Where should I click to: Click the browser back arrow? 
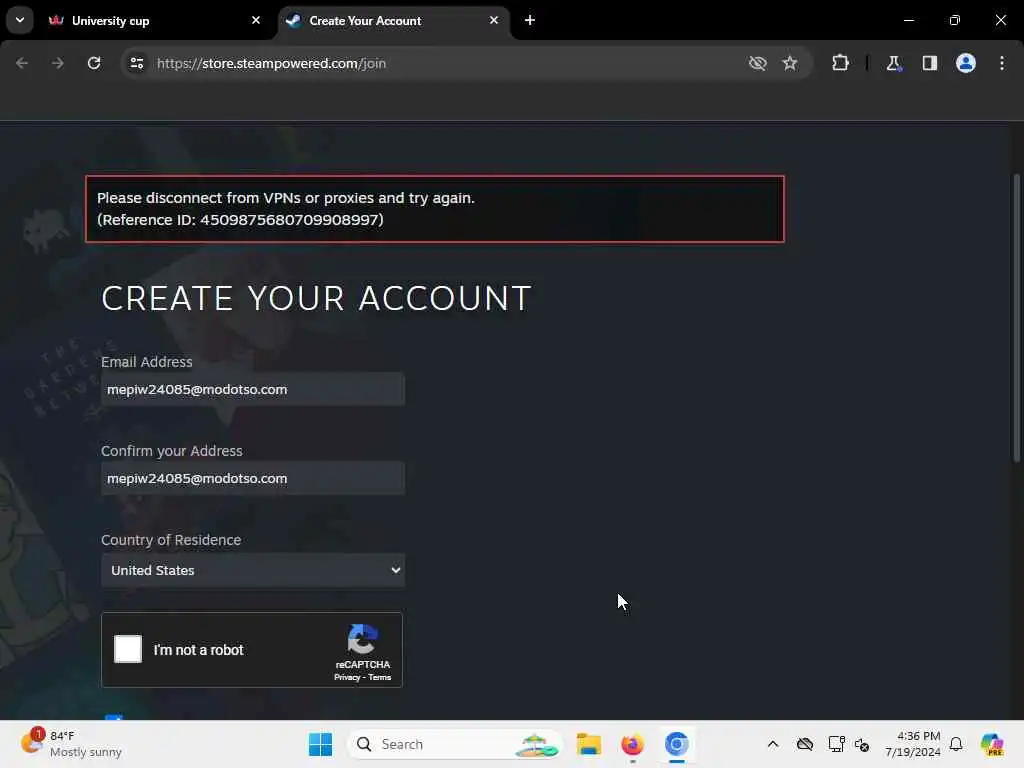coord(22,63)
